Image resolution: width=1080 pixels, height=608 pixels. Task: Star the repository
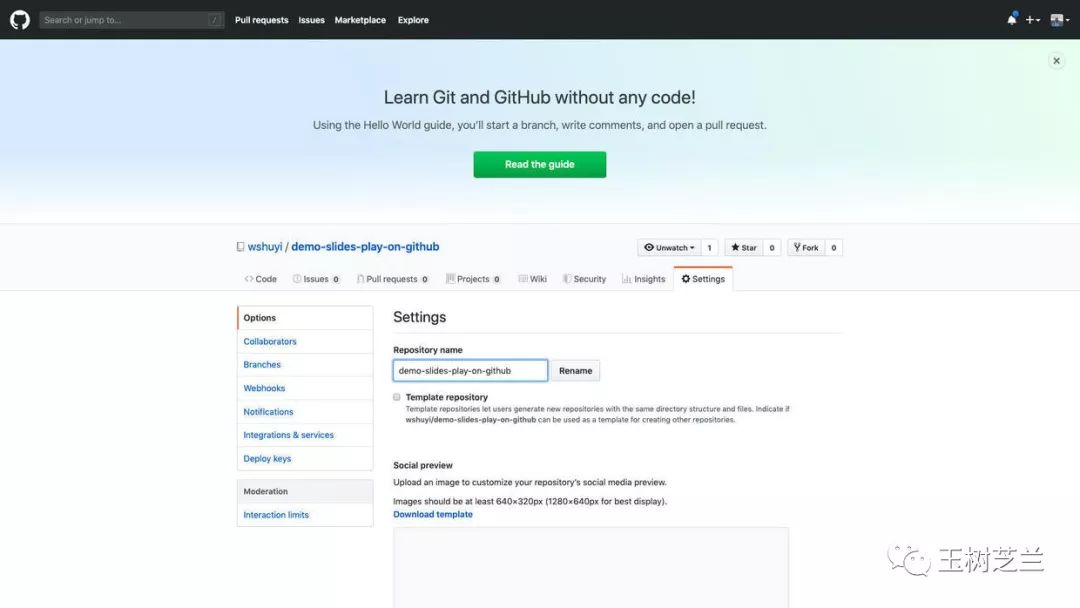pyautogui.click(x=744, y=248)
